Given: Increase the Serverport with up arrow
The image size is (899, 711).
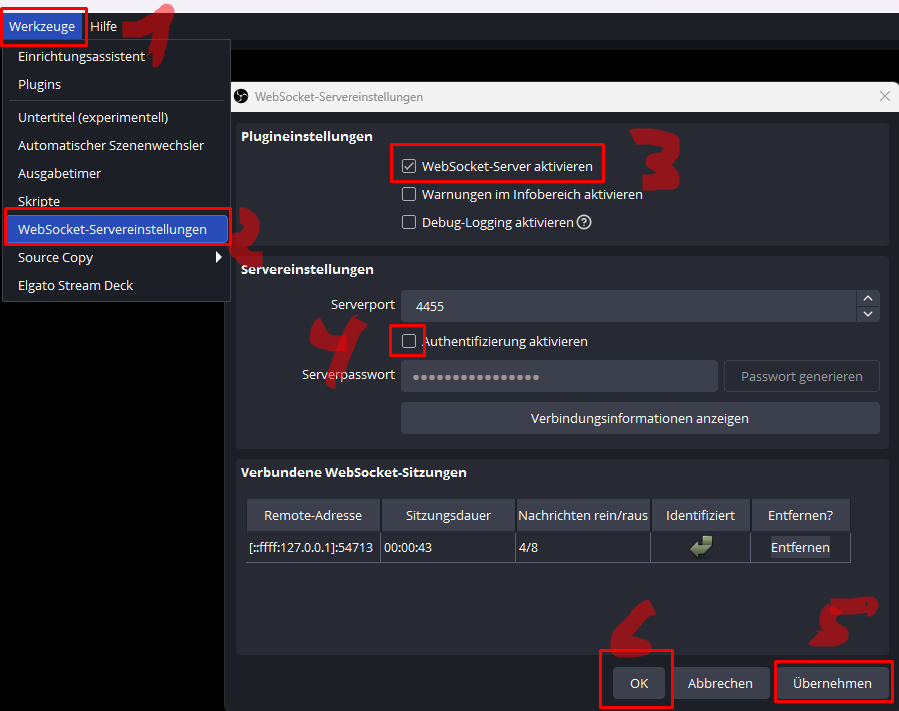Looking at the screenshot, I should coord(868,298).
